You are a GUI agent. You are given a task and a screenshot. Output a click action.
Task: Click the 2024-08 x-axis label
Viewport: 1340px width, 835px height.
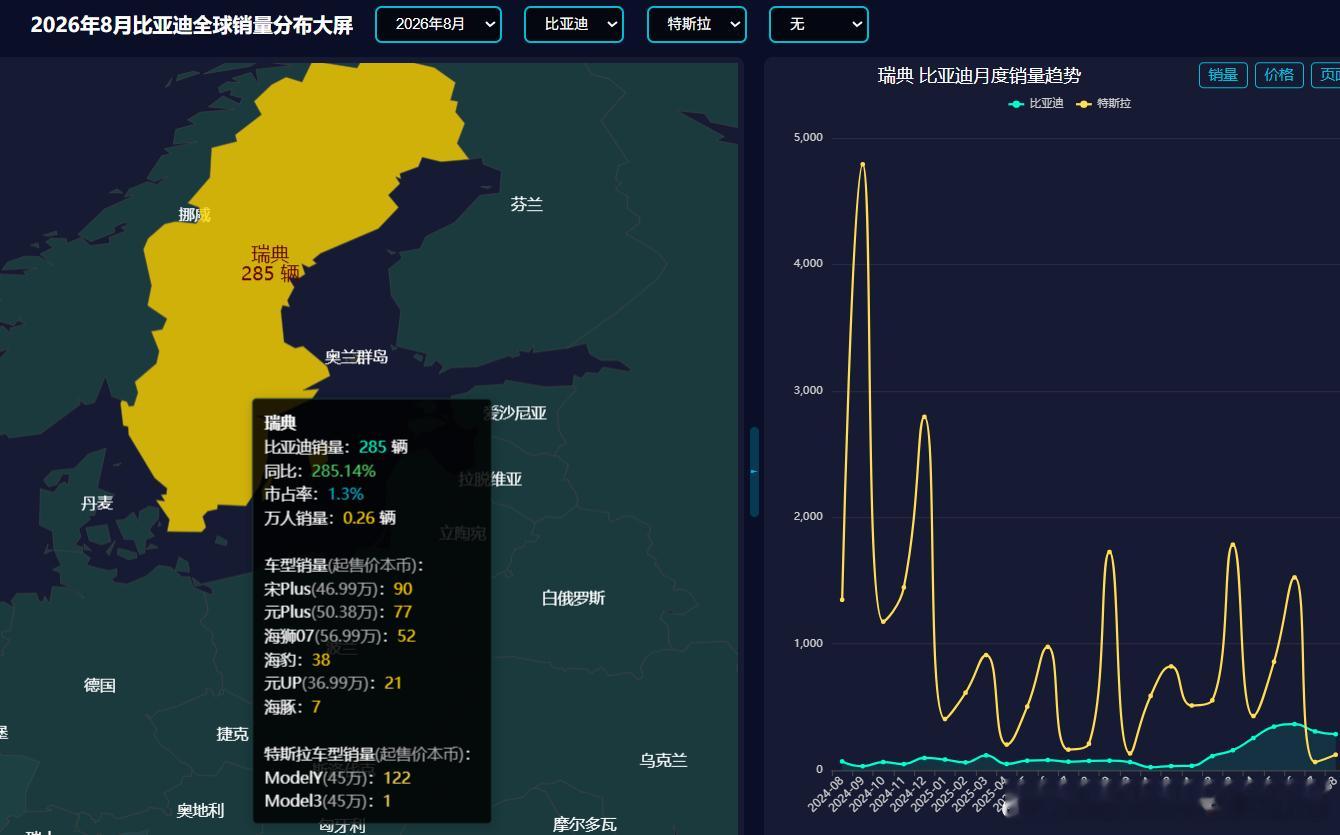click(824, 794)
